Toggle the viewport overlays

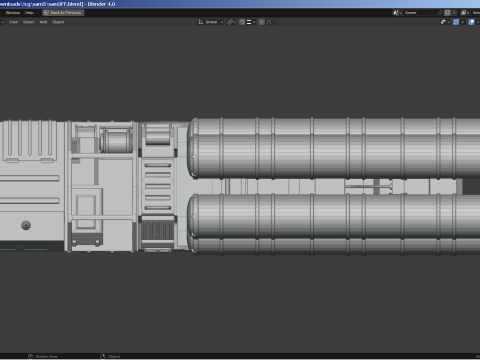(x=471, y=22)
